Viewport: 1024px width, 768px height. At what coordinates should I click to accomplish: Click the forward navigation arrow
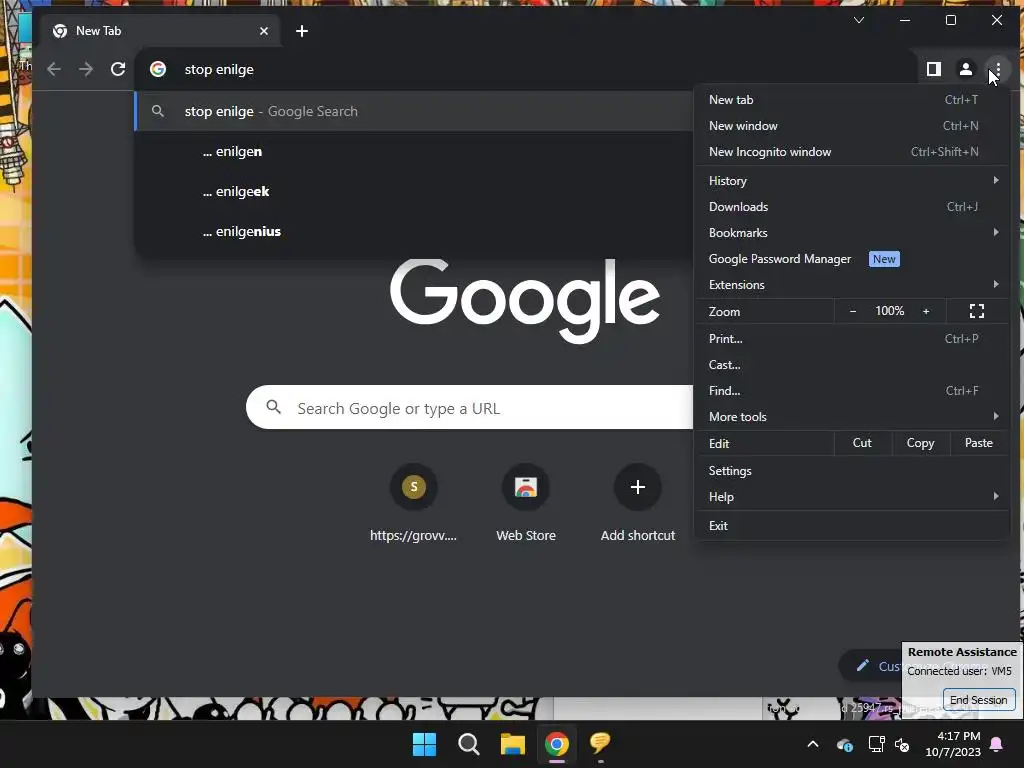pyautogui.click(x=86, y=69)
